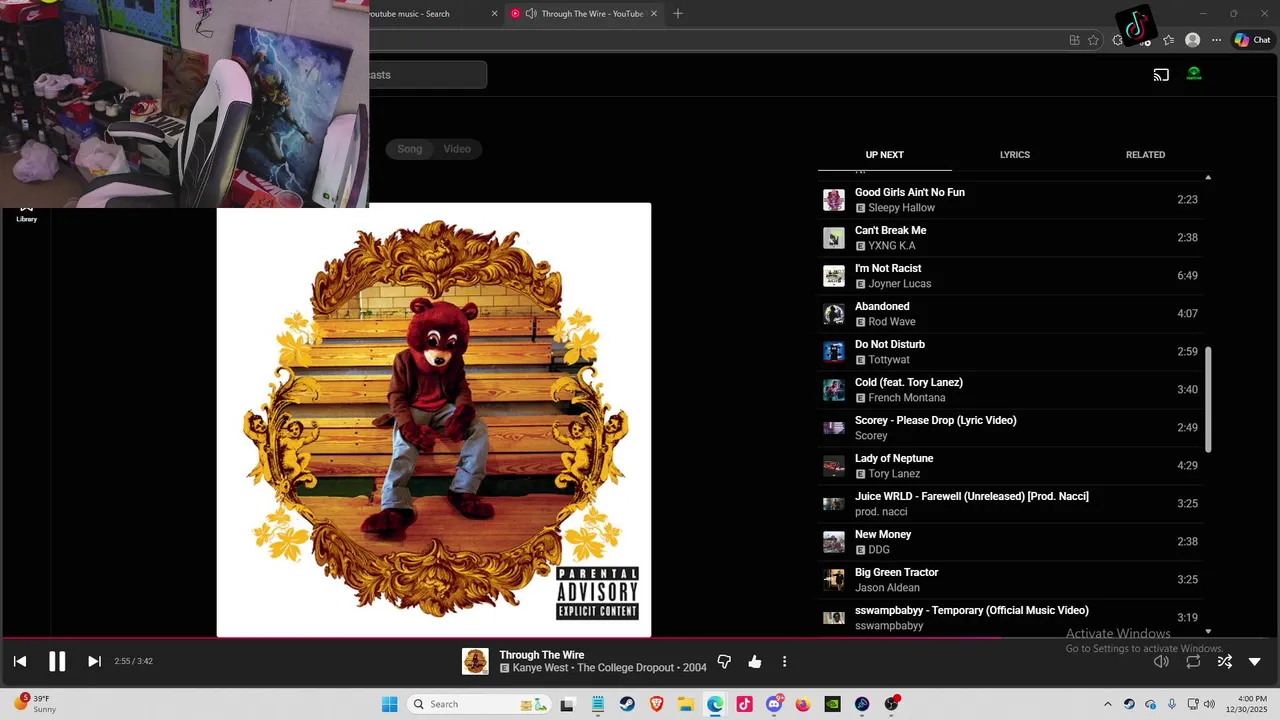
Task: Dislike Through The Wire
Action: click(x=725, y=662)
